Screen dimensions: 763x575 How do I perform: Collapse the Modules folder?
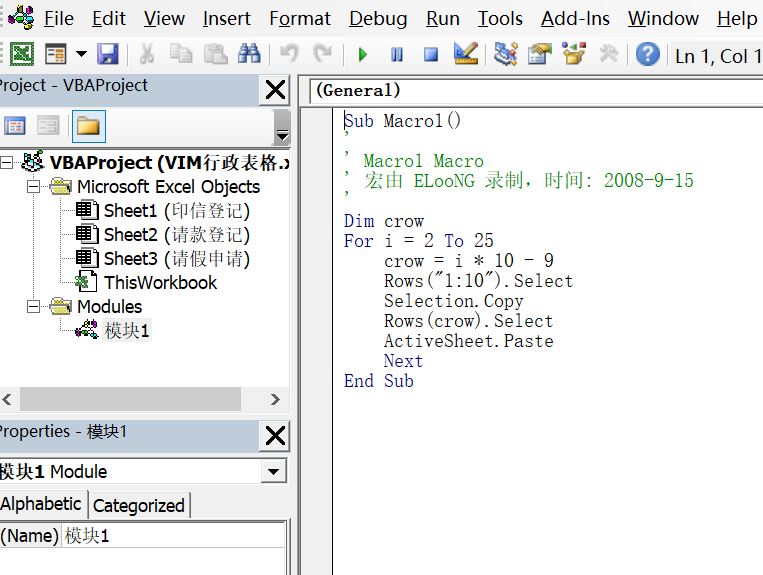pyautogui.click(x=33, y=306)
